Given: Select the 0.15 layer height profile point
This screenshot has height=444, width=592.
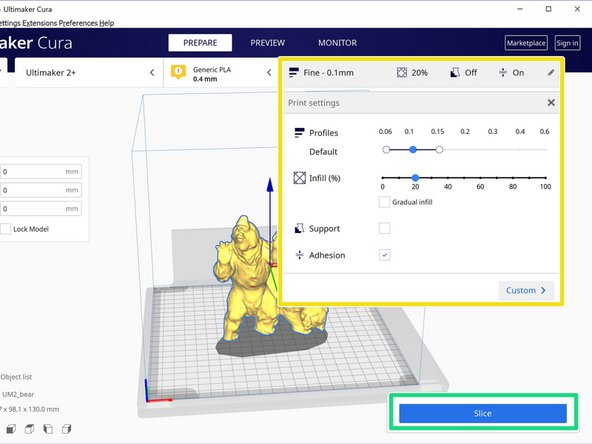Looking at the screenshot, I should (439, 150).
